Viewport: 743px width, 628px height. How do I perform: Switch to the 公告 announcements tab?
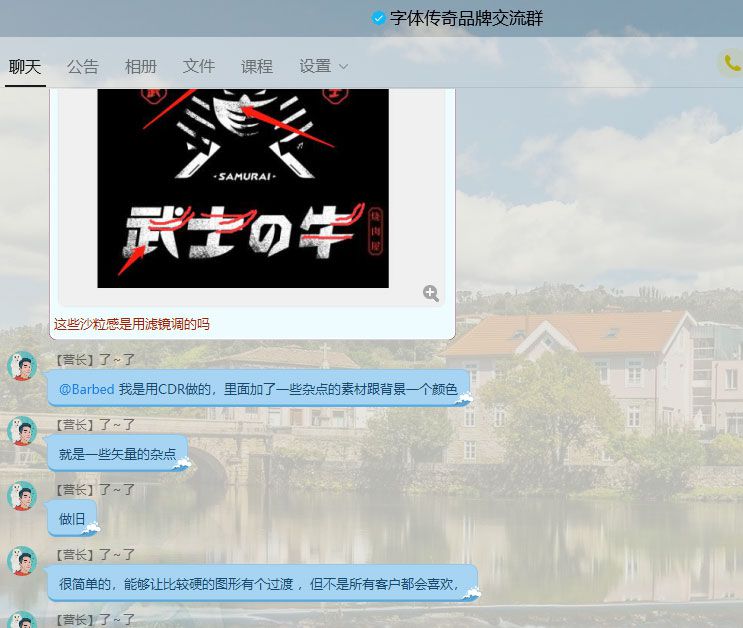tap(83, 66)
